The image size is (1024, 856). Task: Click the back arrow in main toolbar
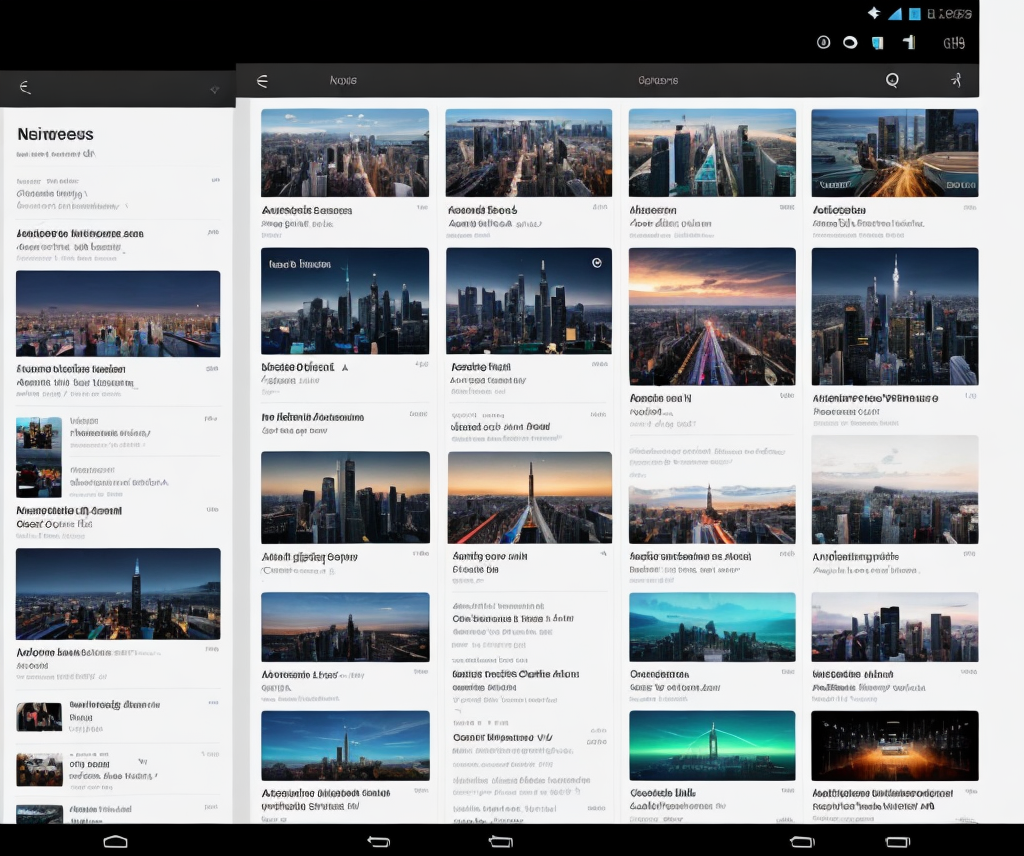point(262,80)
